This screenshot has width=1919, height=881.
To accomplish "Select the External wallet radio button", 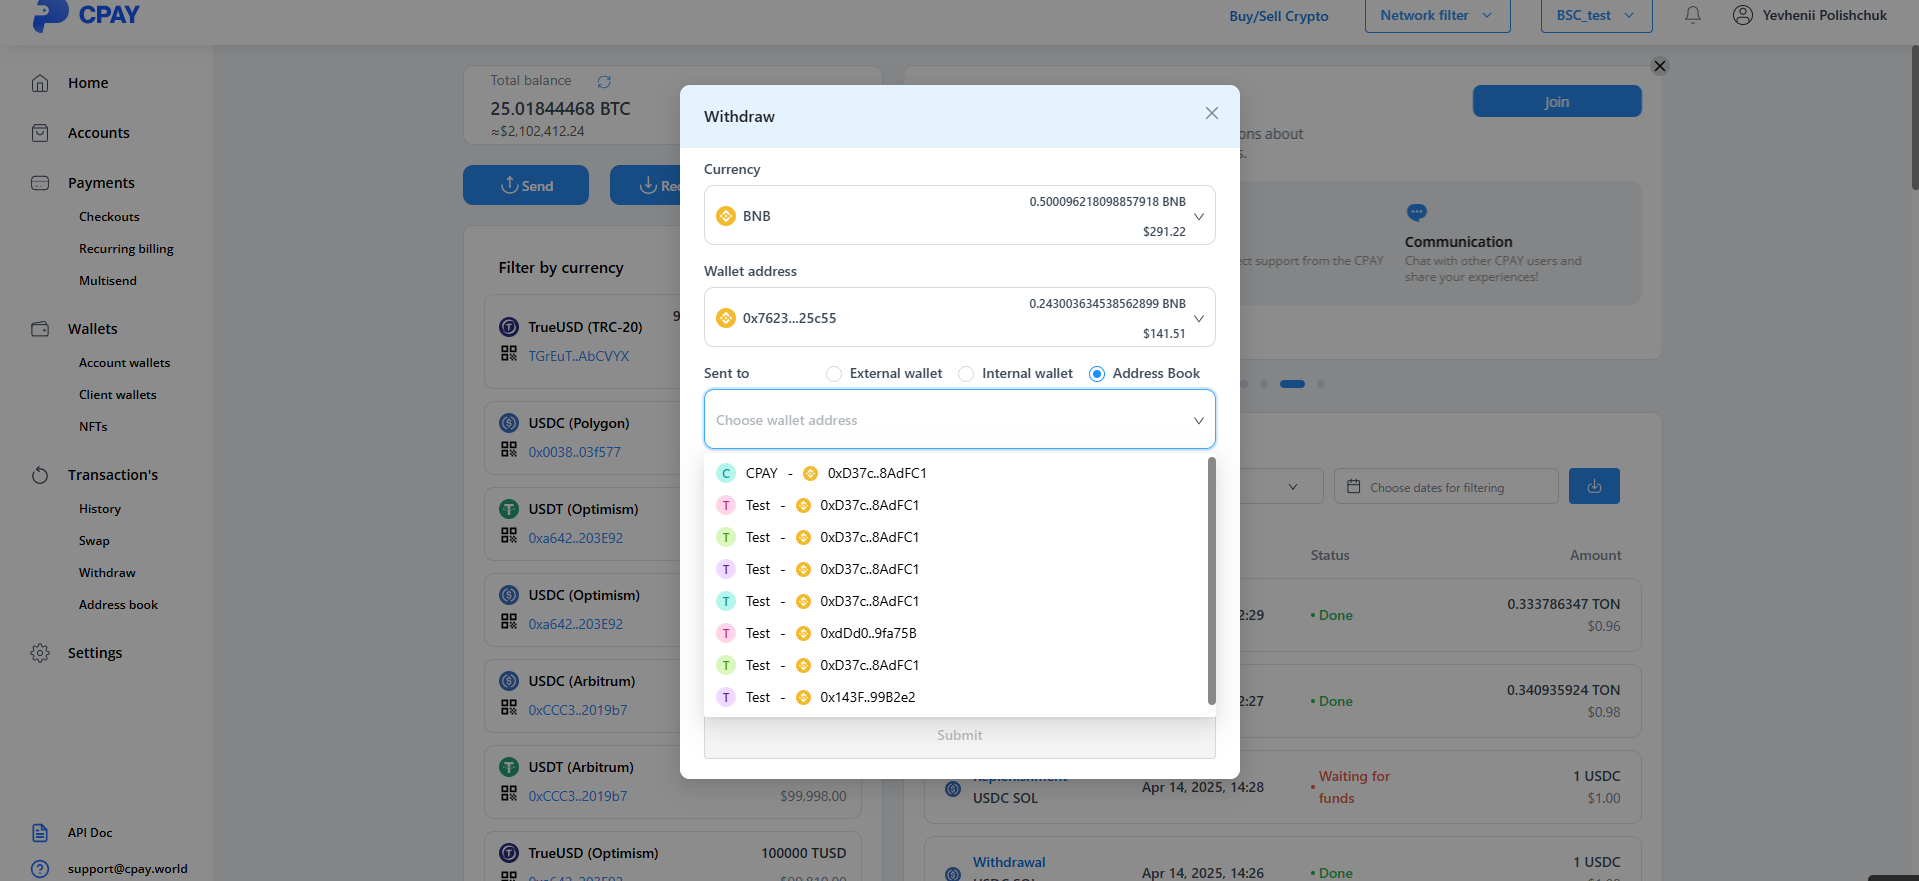I will [x=834, y=374].
